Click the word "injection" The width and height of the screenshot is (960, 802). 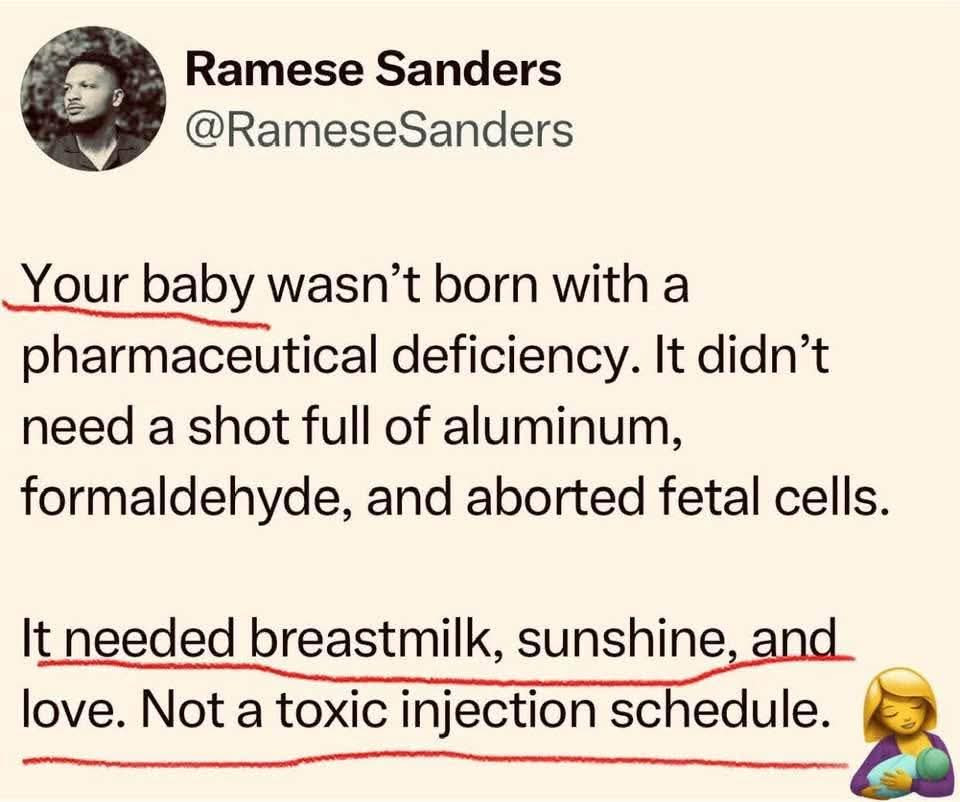[487, 711]
